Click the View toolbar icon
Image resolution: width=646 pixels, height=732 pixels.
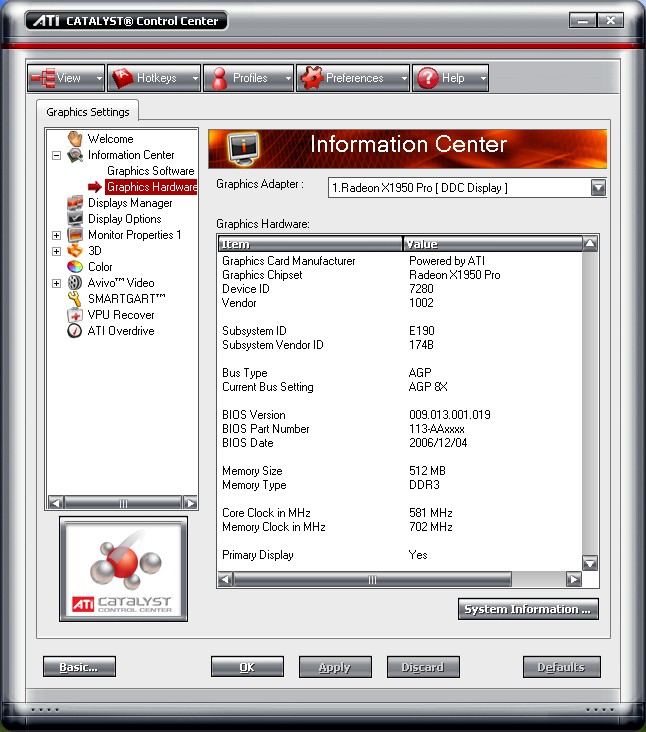(43, 78)
